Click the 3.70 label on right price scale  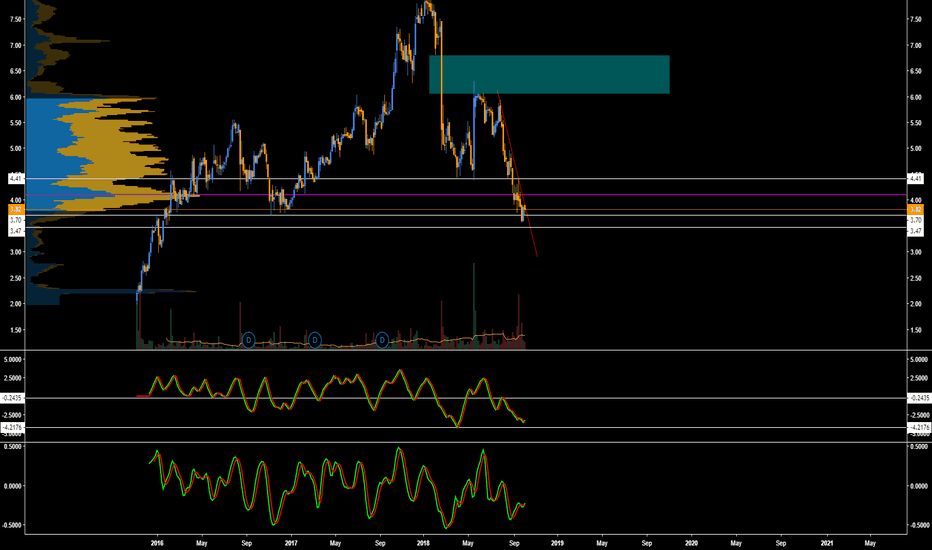915,220
